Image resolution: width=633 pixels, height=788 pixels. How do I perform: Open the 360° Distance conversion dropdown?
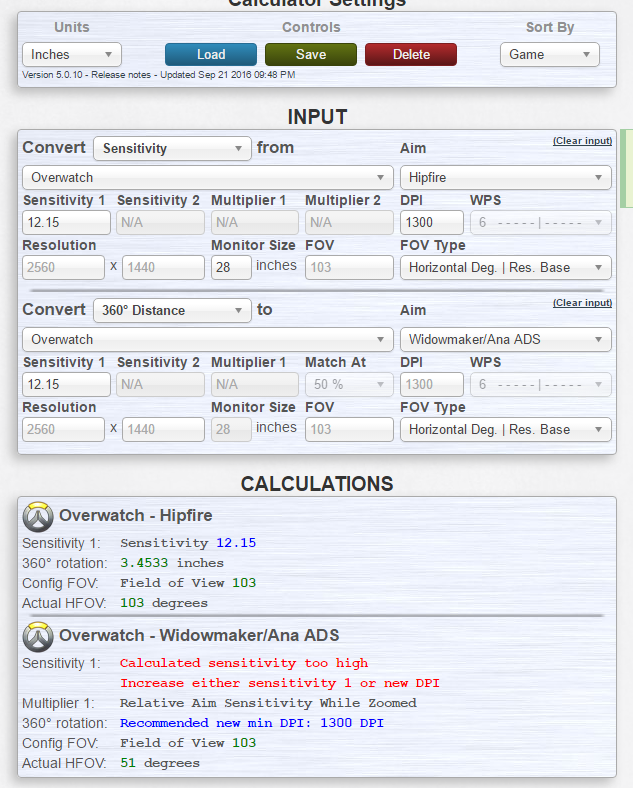point(172,310)
